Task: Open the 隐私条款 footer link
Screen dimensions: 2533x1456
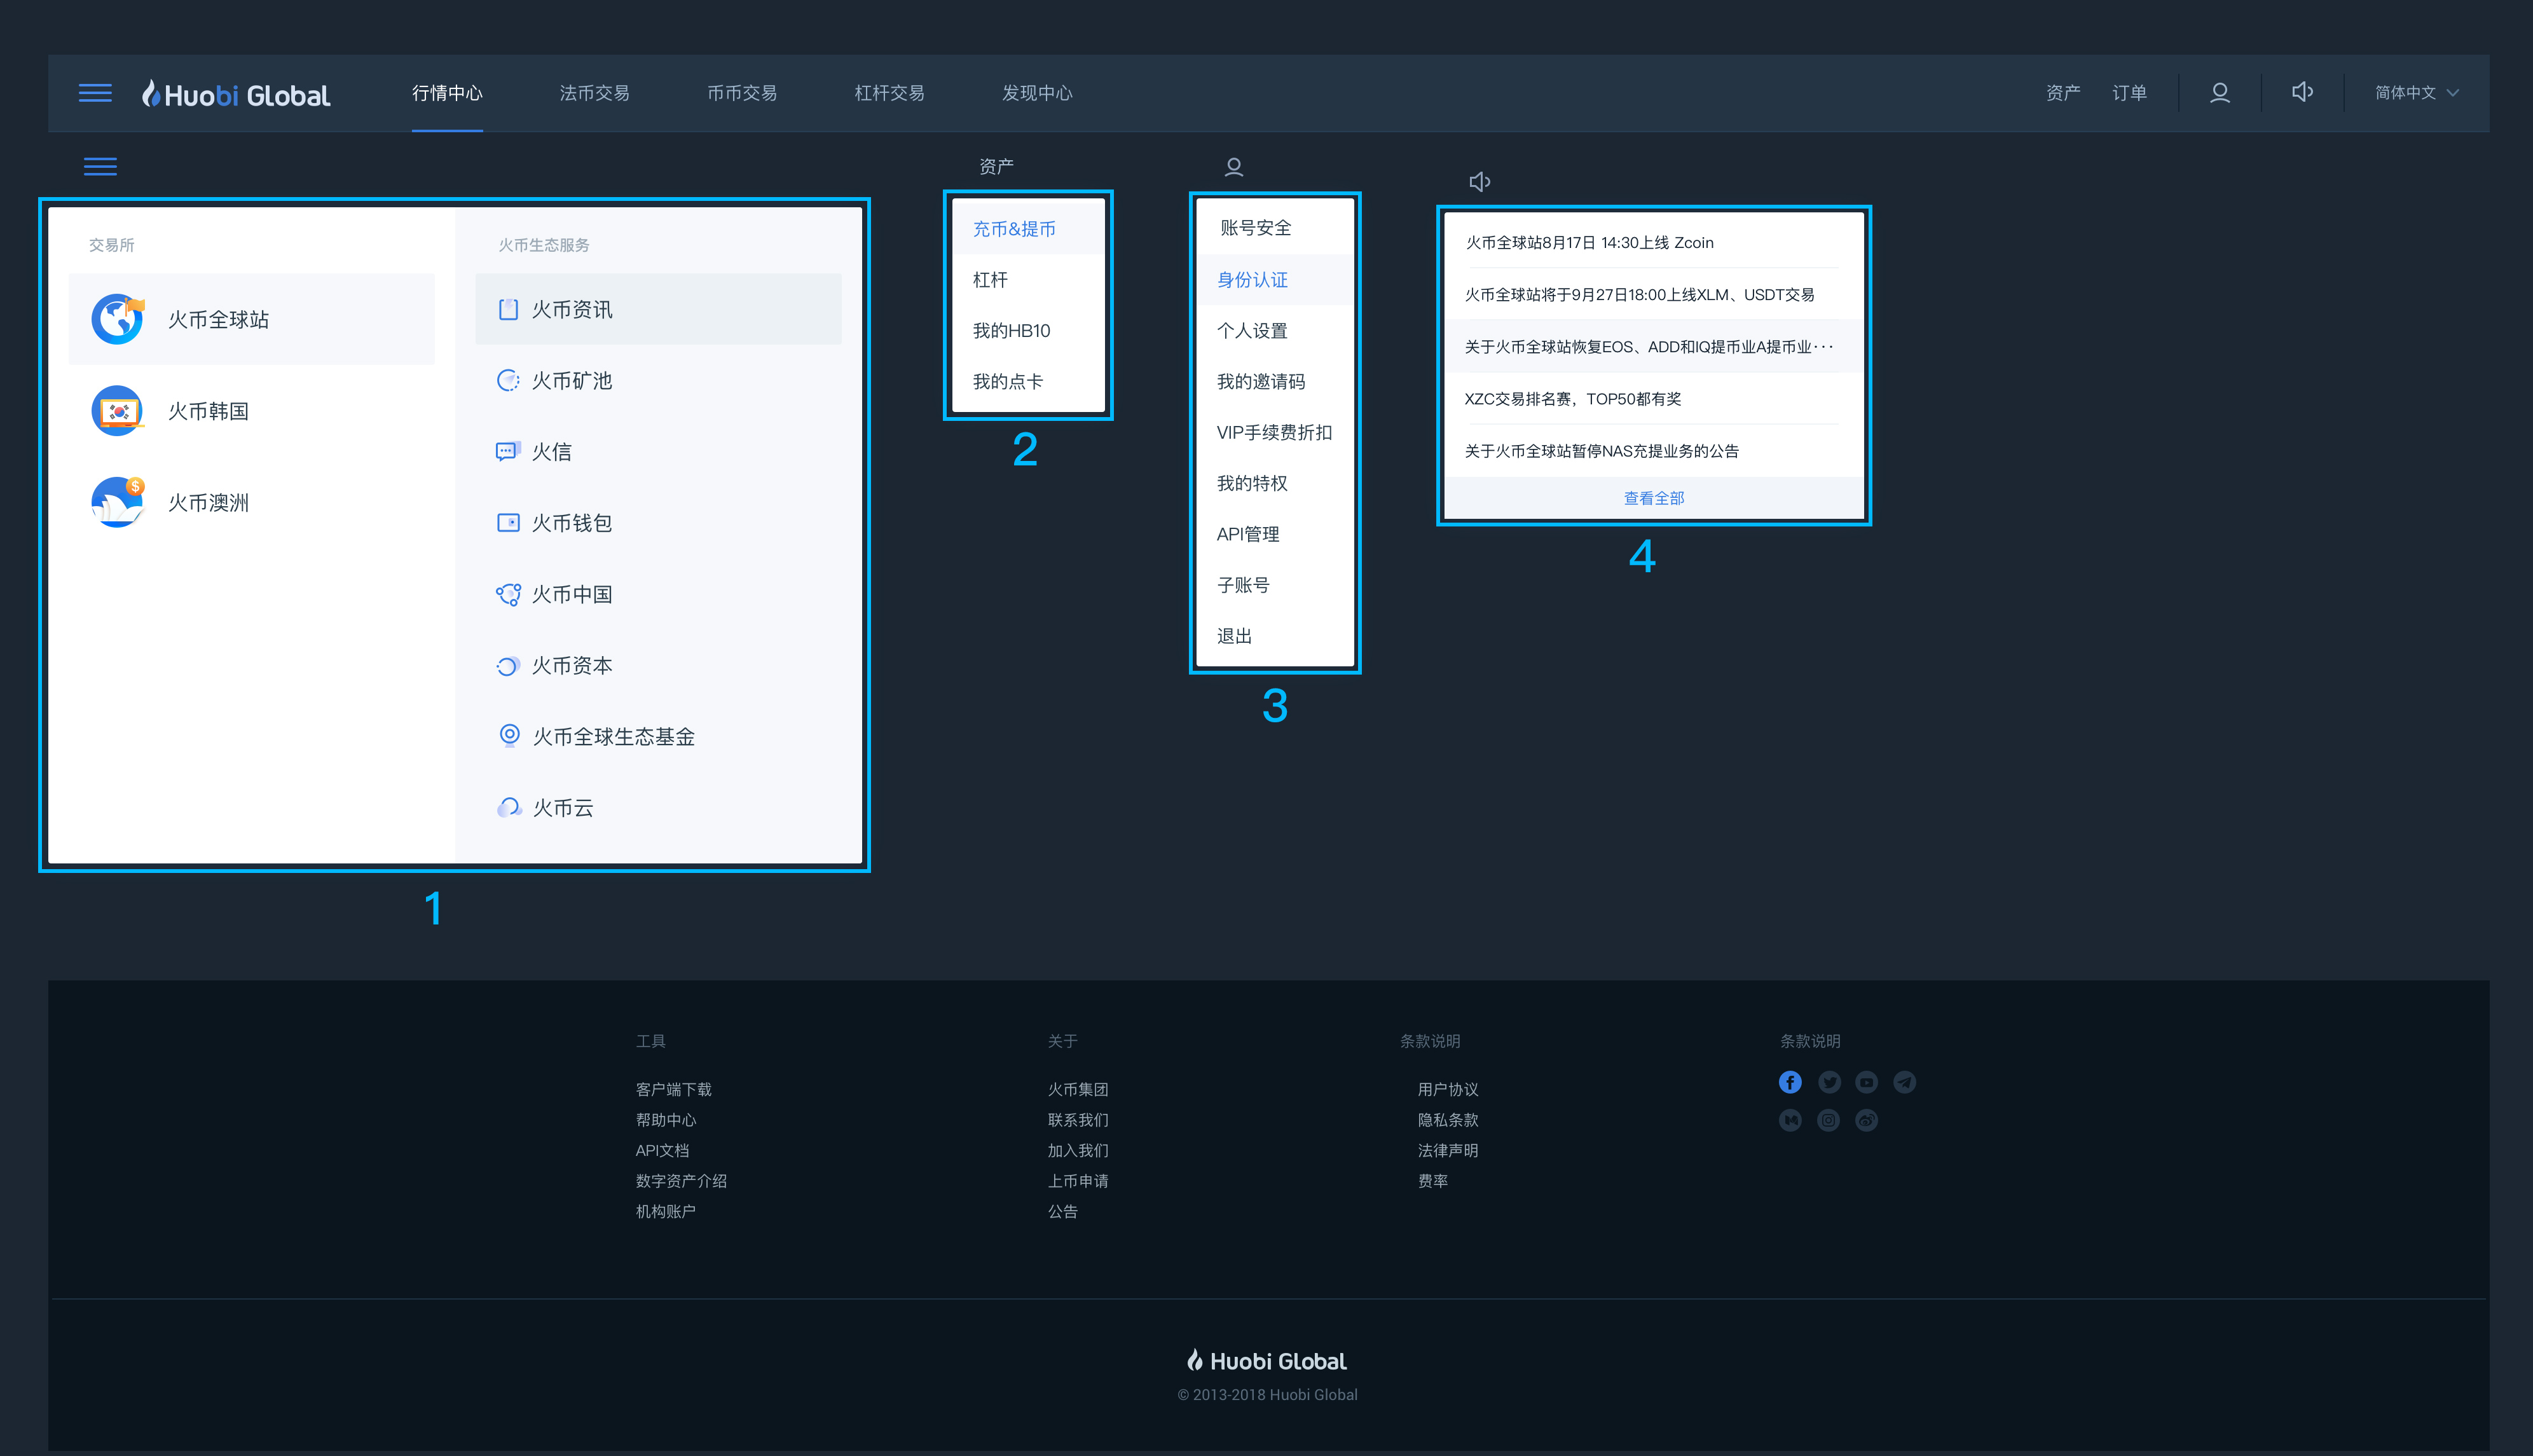Action: click(x=1447, y=1120)
